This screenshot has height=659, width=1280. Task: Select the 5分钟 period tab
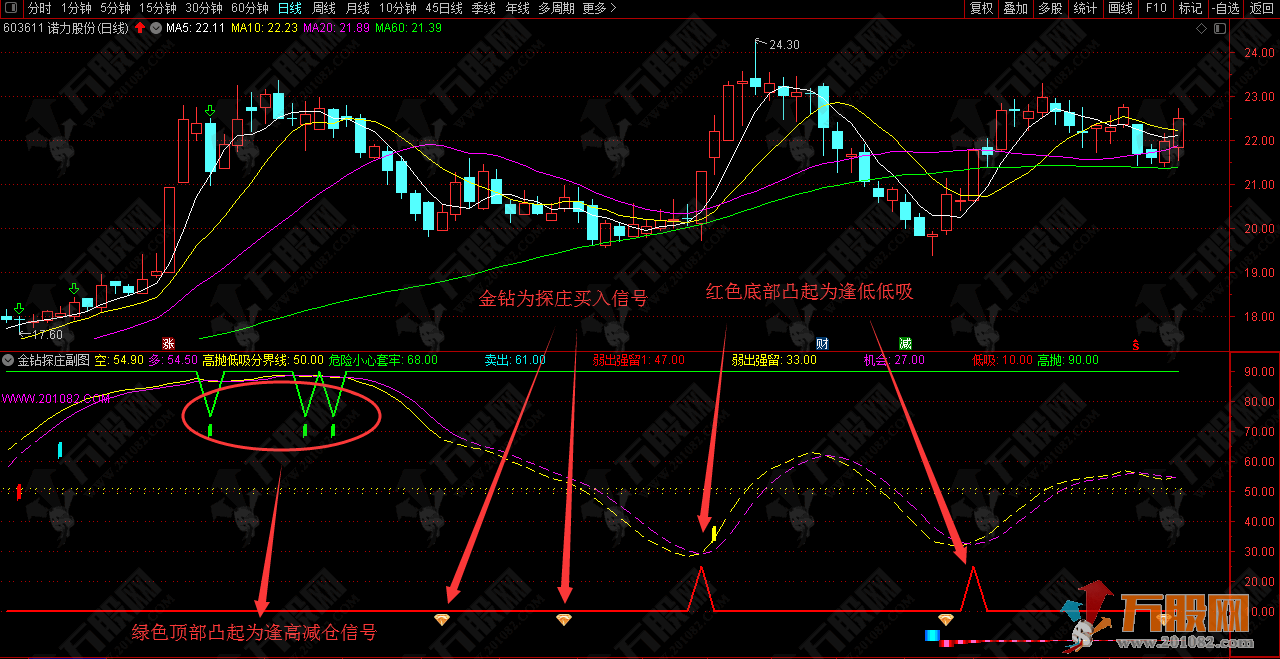[x=115, y=8]
